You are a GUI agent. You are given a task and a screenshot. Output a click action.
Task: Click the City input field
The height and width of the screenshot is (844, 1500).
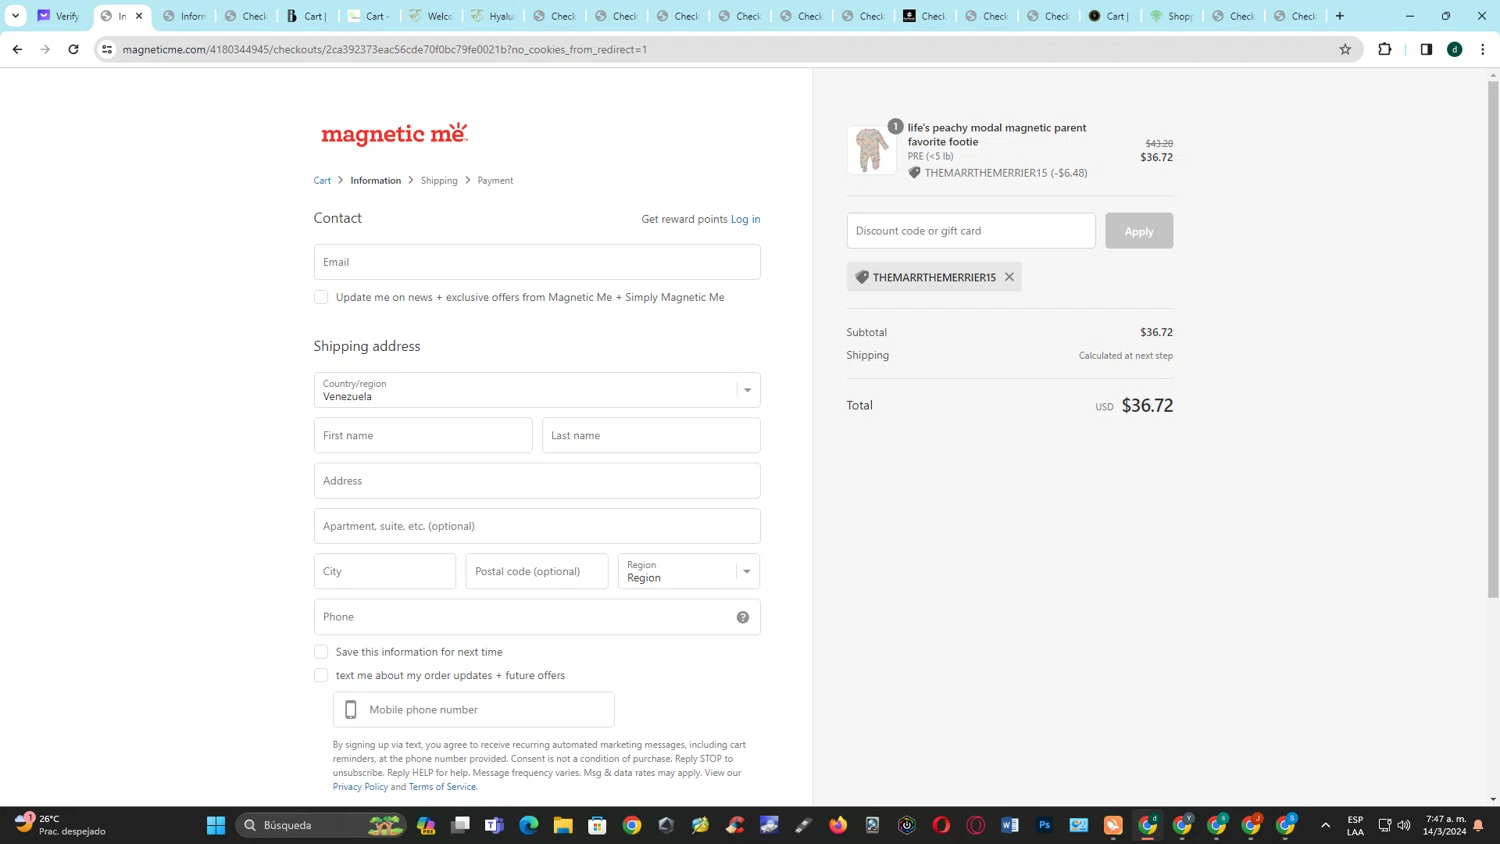pos(385,571)
